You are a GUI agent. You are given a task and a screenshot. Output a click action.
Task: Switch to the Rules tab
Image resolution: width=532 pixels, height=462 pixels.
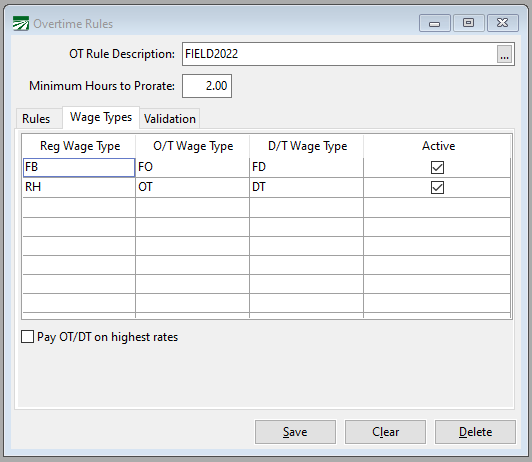pyautogui.click(x=36, y=119)
